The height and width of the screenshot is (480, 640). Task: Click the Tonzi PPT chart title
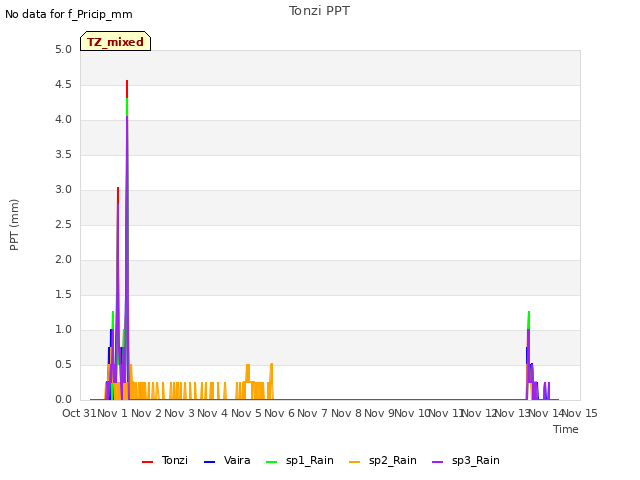(x=319, y=11)
